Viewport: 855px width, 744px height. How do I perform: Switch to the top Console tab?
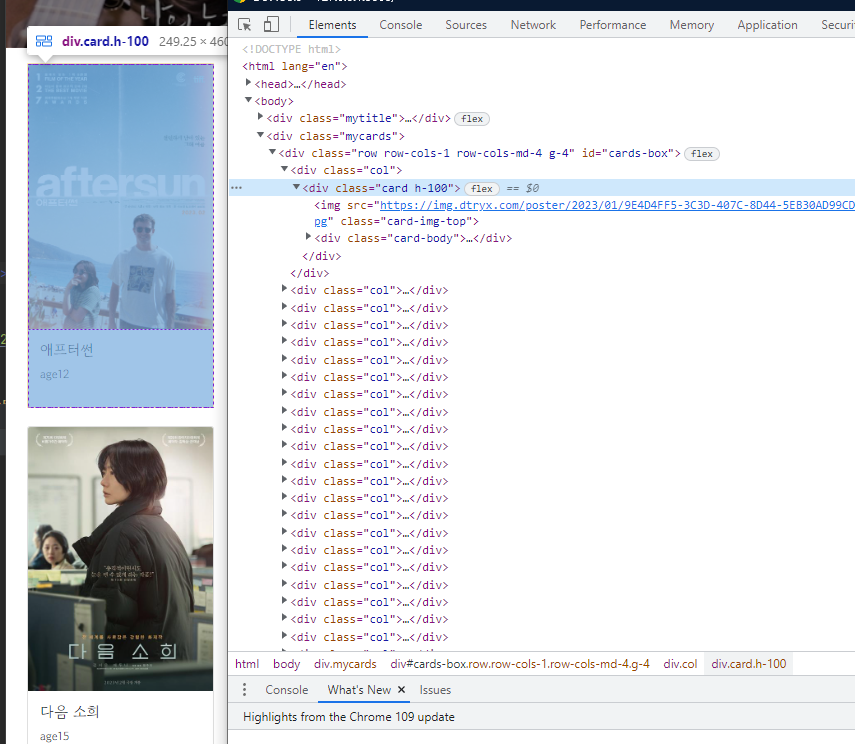pos(401,25)
